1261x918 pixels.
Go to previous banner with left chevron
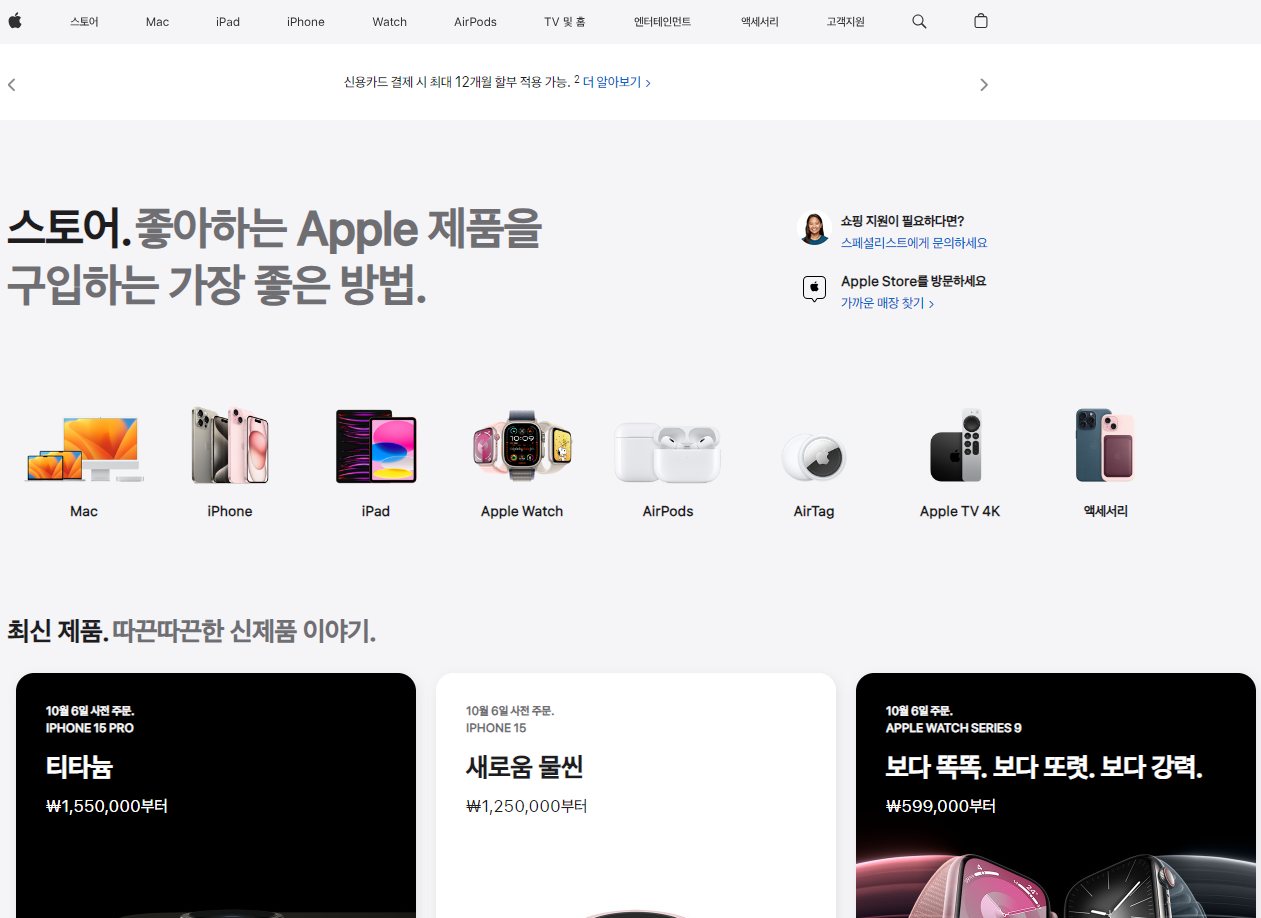12,84
